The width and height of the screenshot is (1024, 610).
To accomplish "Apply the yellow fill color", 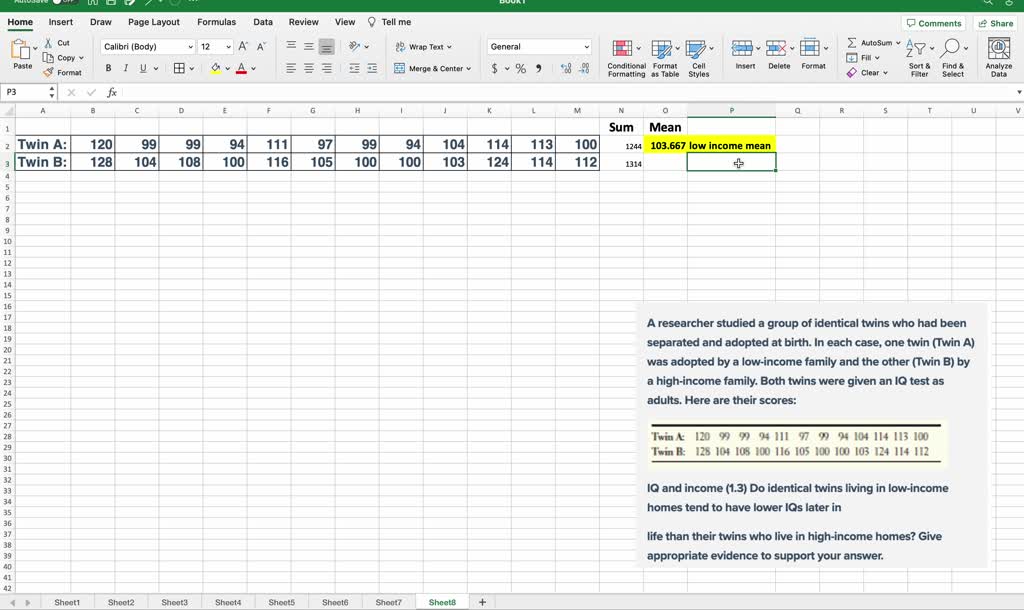I will [x=215, y=69].
